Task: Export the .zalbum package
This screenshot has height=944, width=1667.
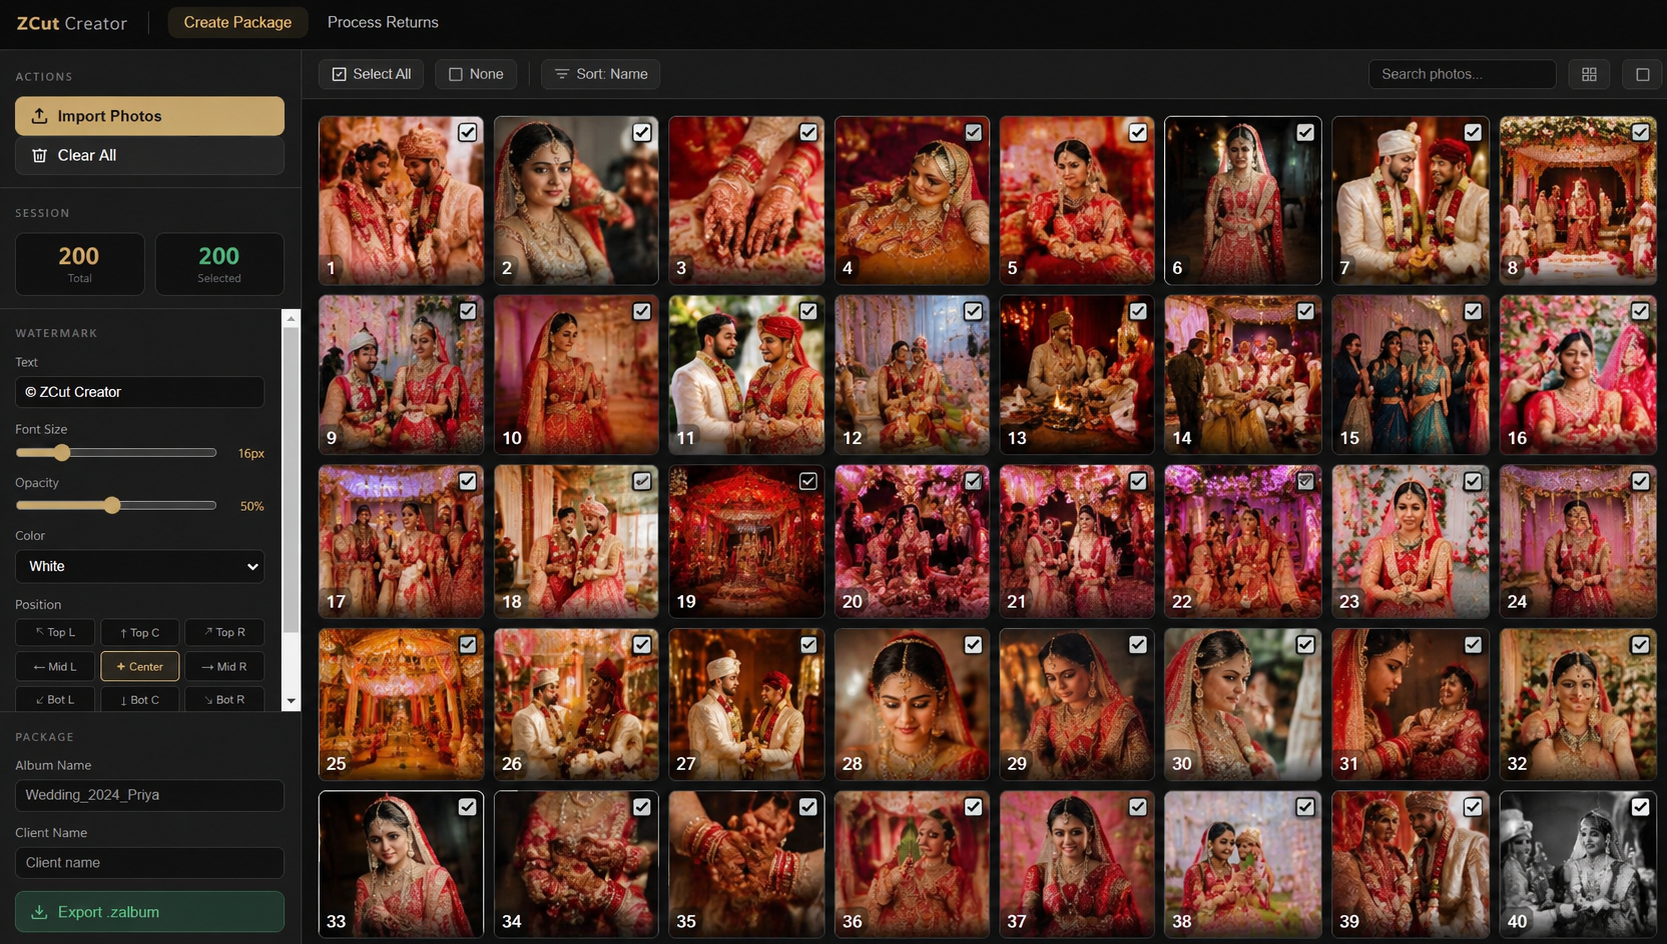Action: 150,912
